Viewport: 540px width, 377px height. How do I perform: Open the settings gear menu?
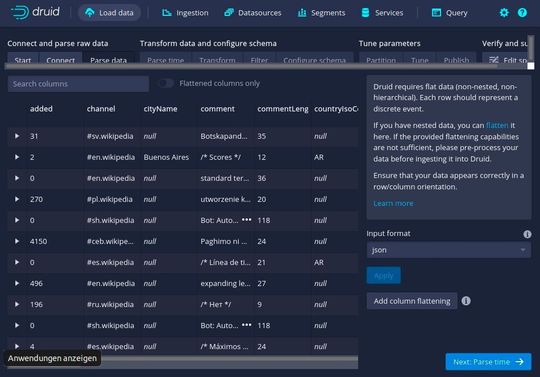(x=504, y=13)
